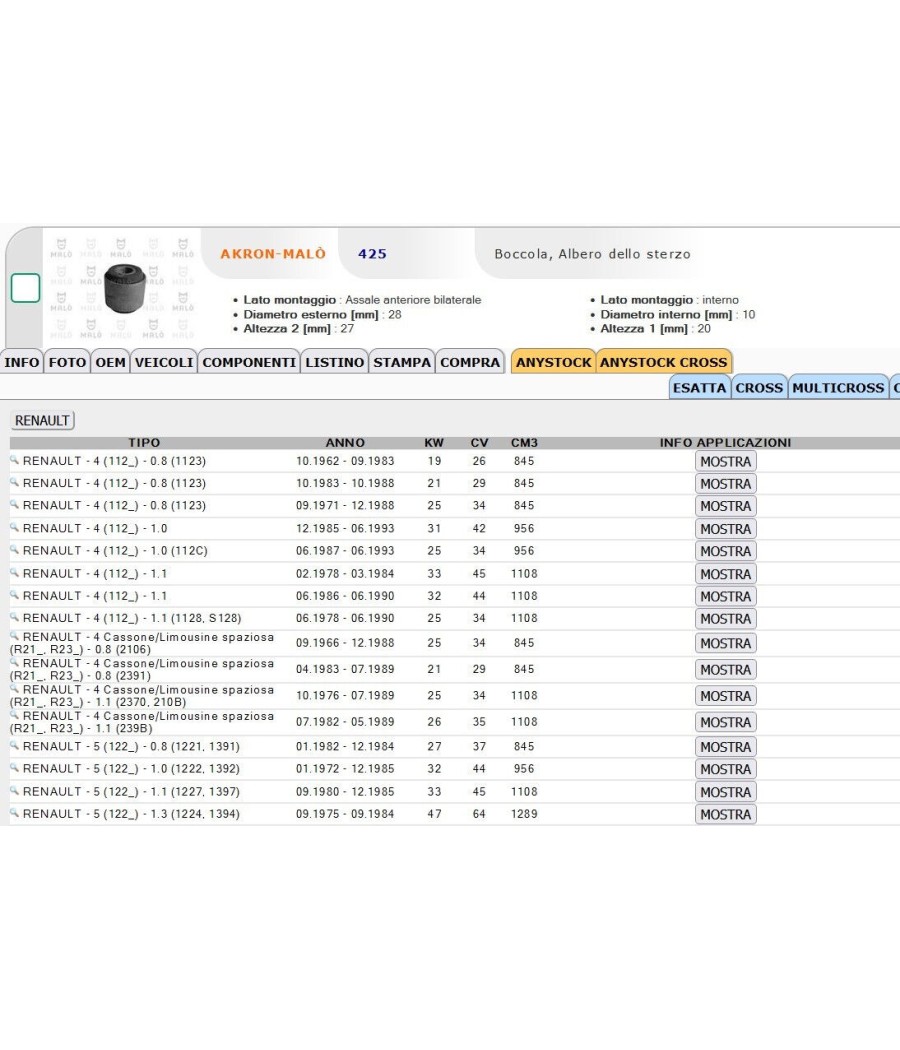The height and width of the screenshot is (1050, 900).
Task: Select the blue CROSS tab
Action: [759, 388]
